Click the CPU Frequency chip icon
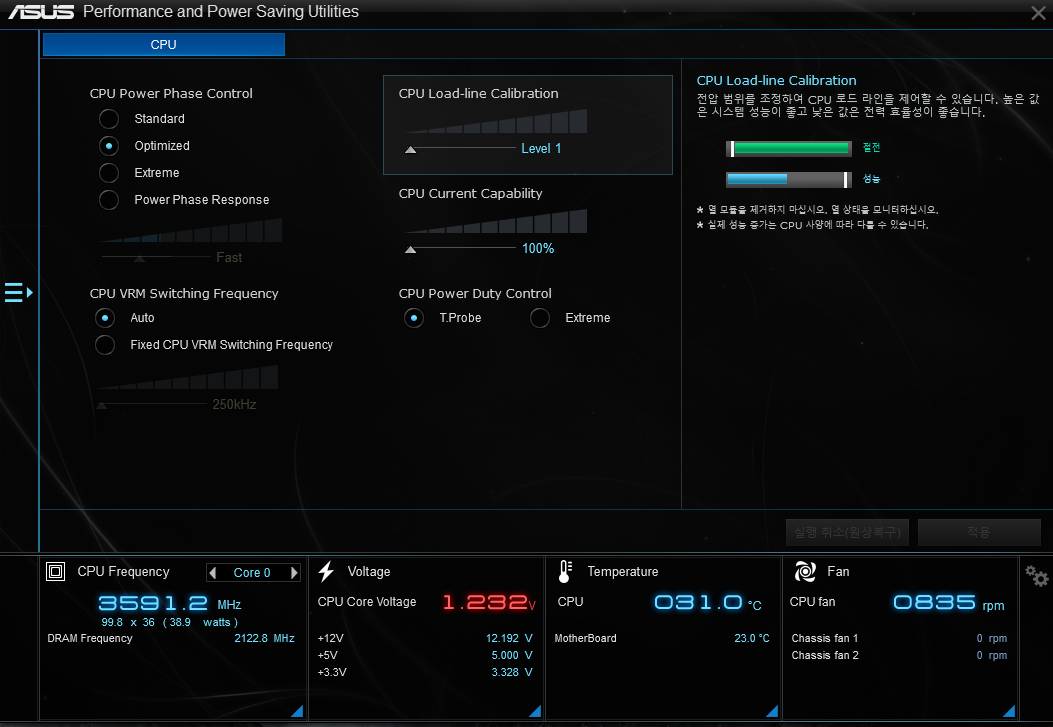 pyautogui.click(x=56, y=571)
